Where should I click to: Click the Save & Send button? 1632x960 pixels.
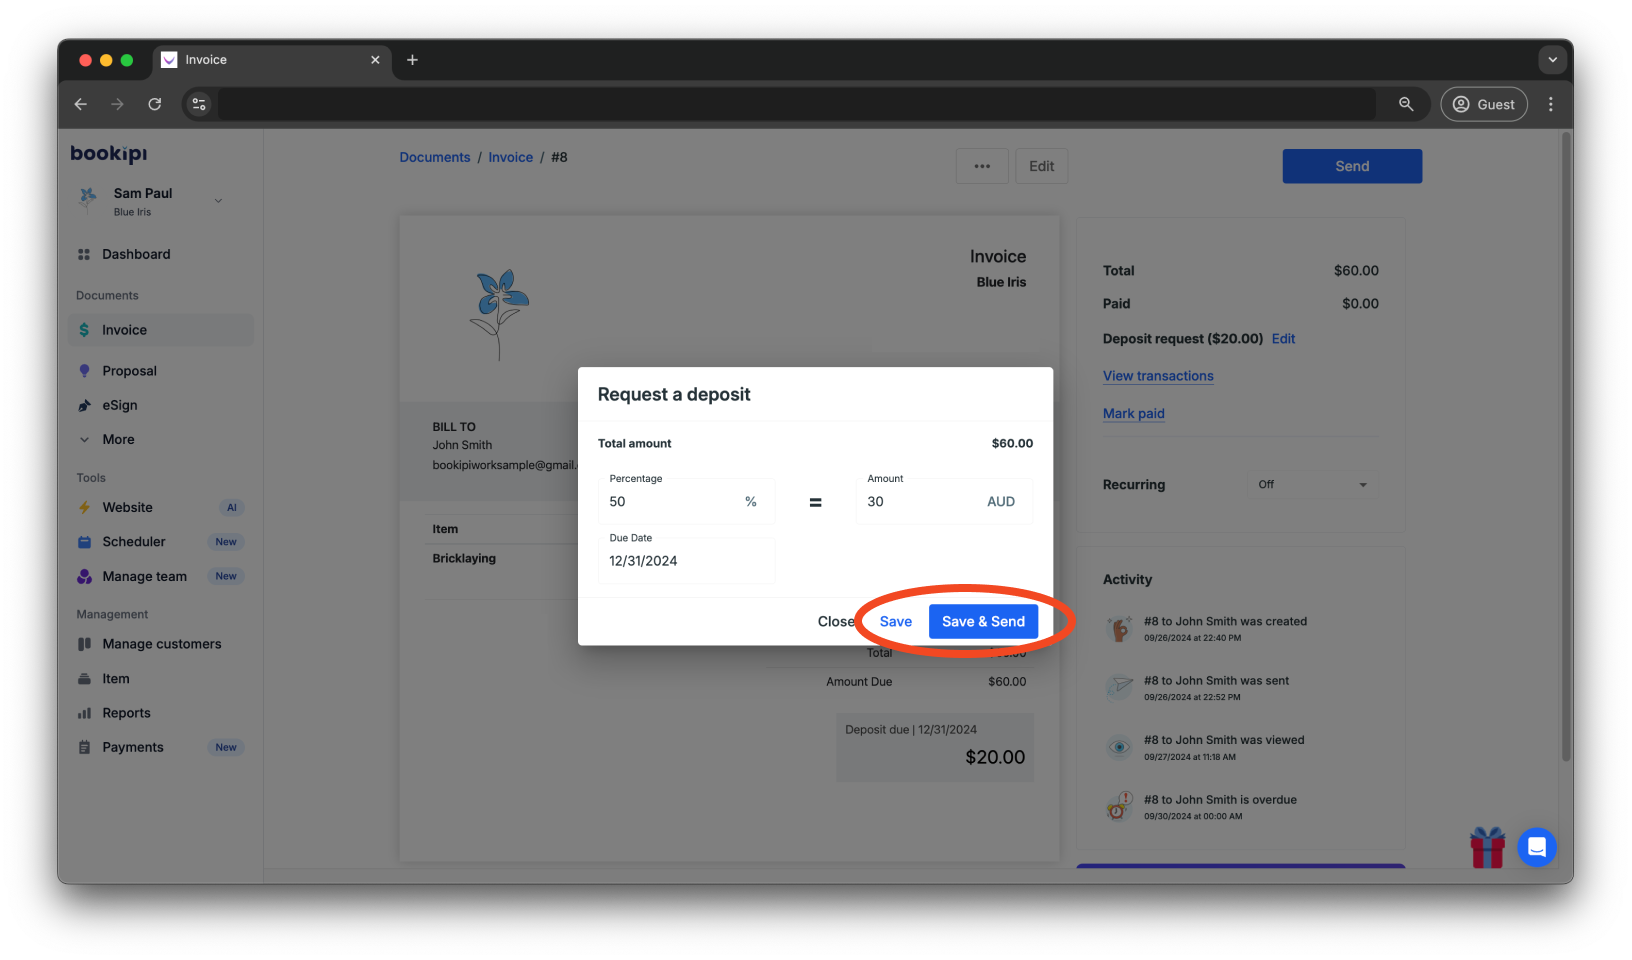pos(983,621)
